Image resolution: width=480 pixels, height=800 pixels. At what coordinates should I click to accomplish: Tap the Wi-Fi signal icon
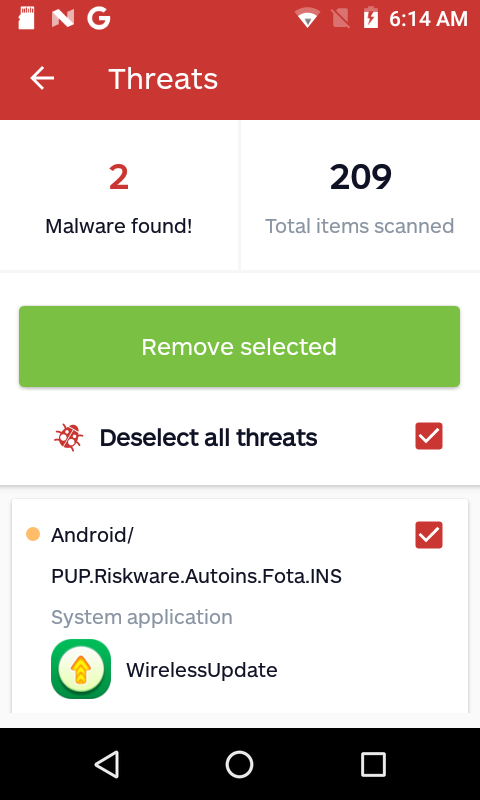point(308,19)
